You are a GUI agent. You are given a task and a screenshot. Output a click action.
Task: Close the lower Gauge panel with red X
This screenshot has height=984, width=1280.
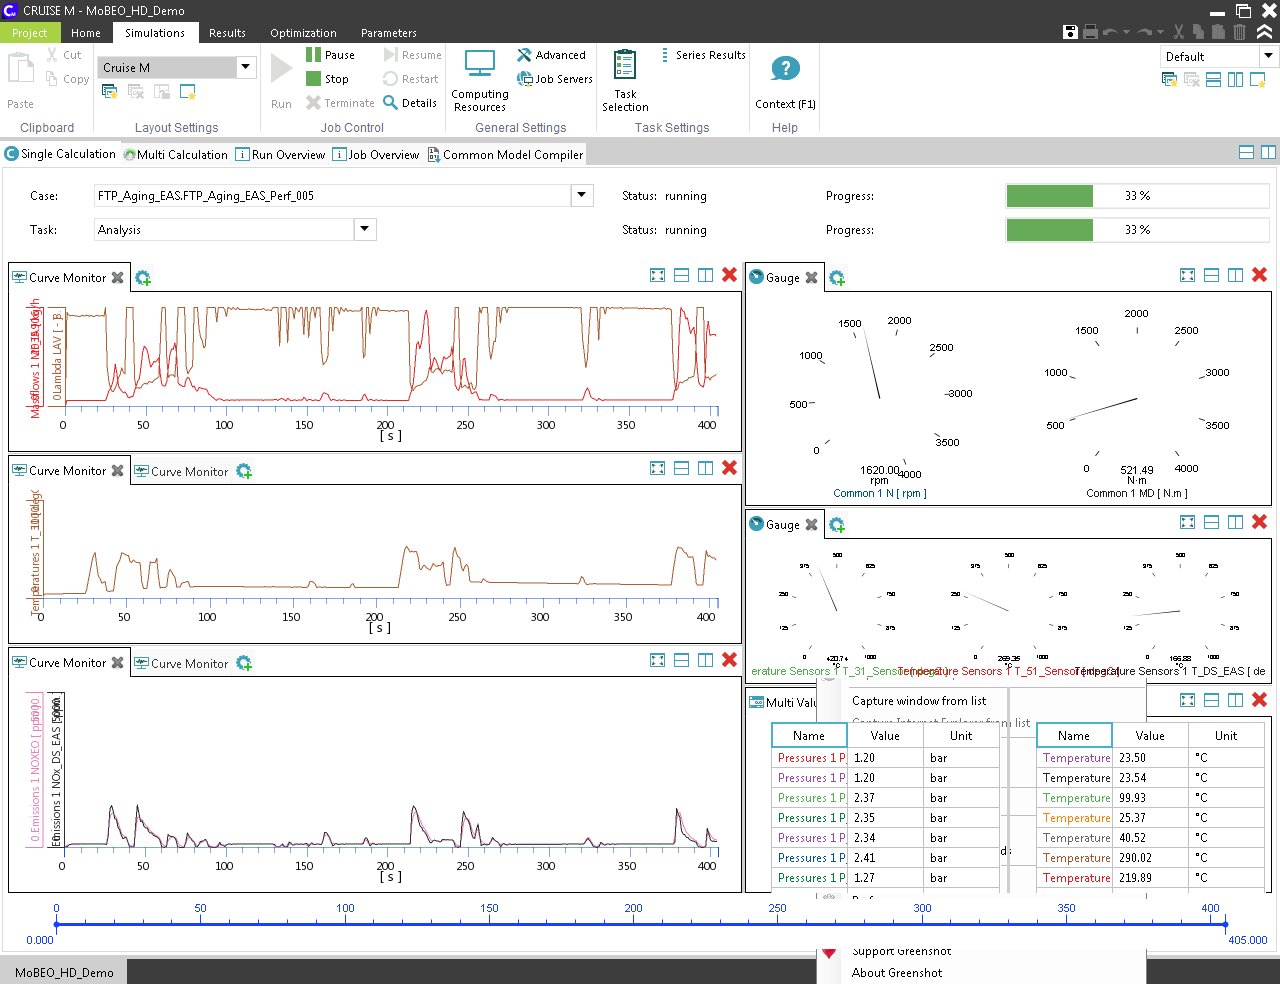[x=1259, y=522]
